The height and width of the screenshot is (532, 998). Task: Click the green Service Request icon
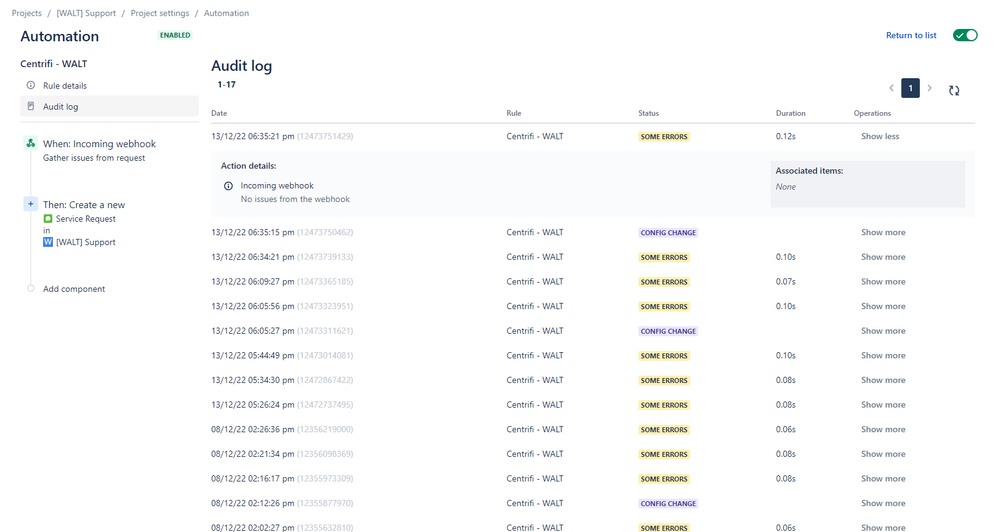[x=48, y=219]
